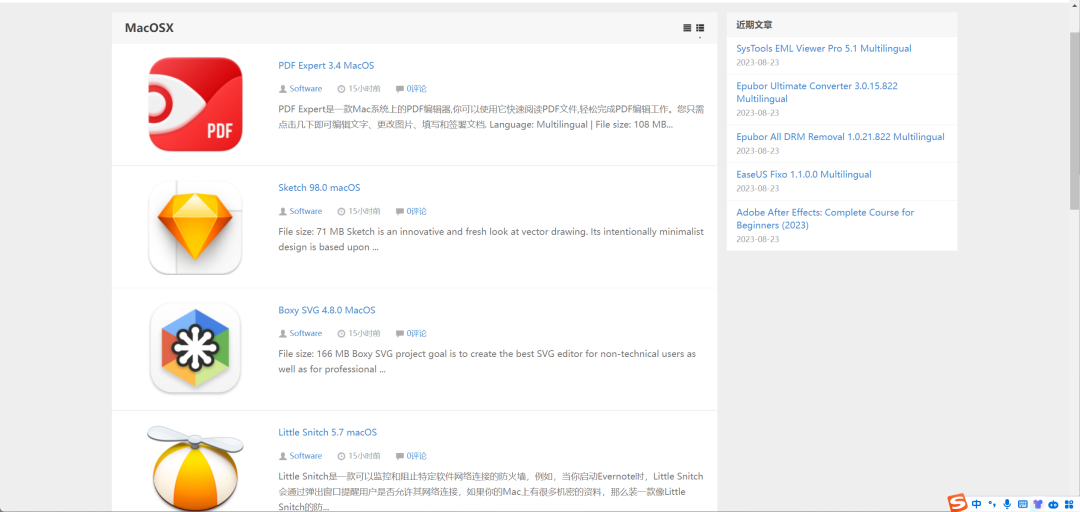Screen dimensions: 1080x512
Task: Click Software category under Sketch 98.0
Action: coord(306,211)
